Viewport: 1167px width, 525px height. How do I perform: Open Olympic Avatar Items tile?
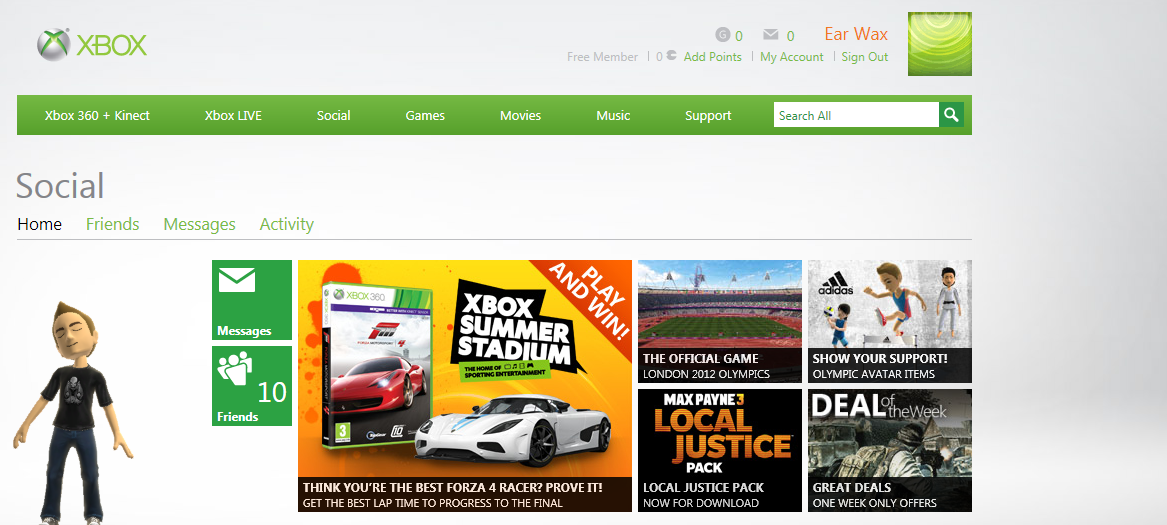point(890,321)
